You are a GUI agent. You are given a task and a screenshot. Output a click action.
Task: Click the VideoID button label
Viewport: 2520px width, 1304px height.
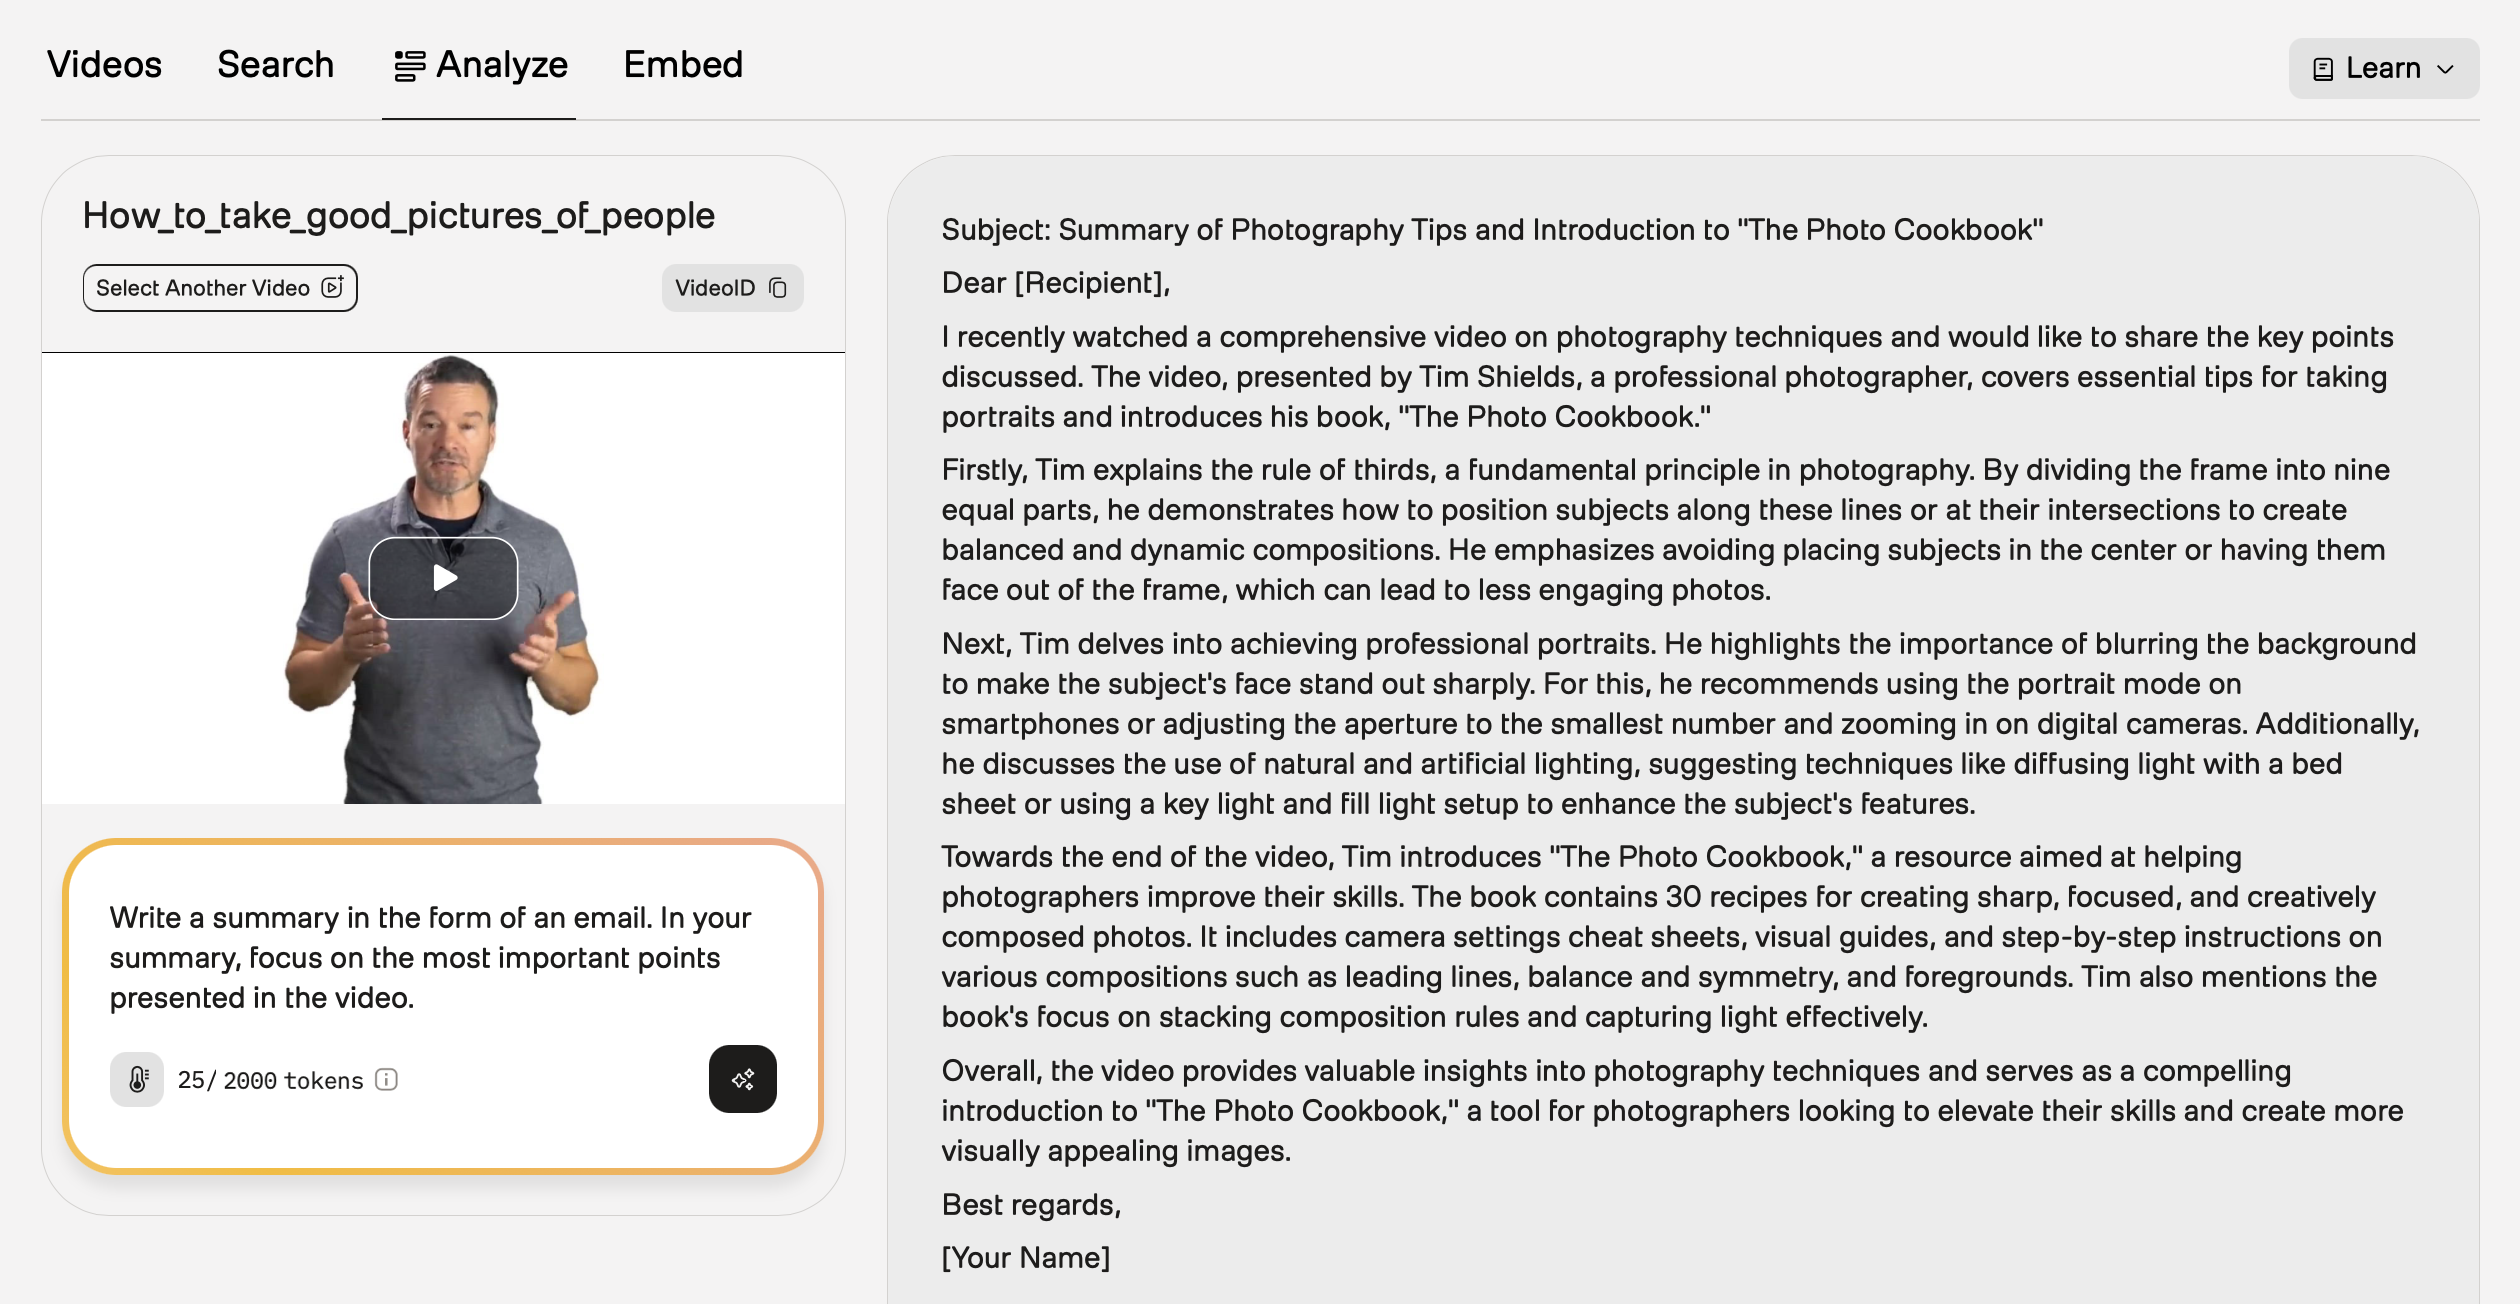point(715,288)
